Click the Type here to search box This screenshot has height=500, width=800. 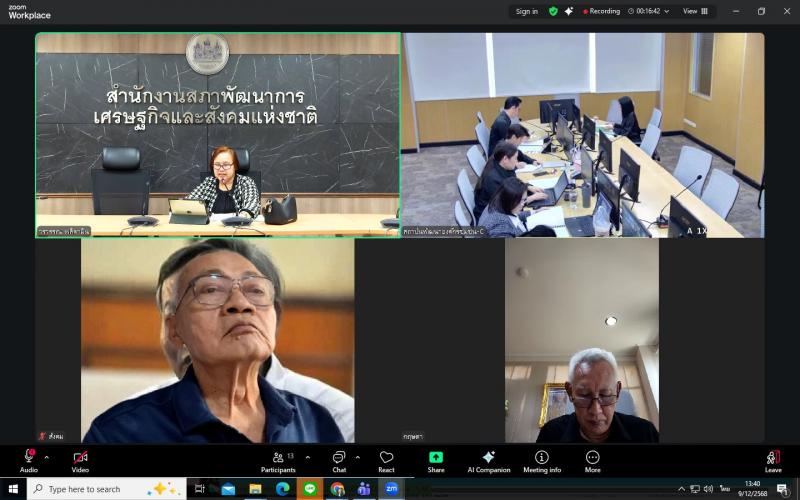pos(106,489)
